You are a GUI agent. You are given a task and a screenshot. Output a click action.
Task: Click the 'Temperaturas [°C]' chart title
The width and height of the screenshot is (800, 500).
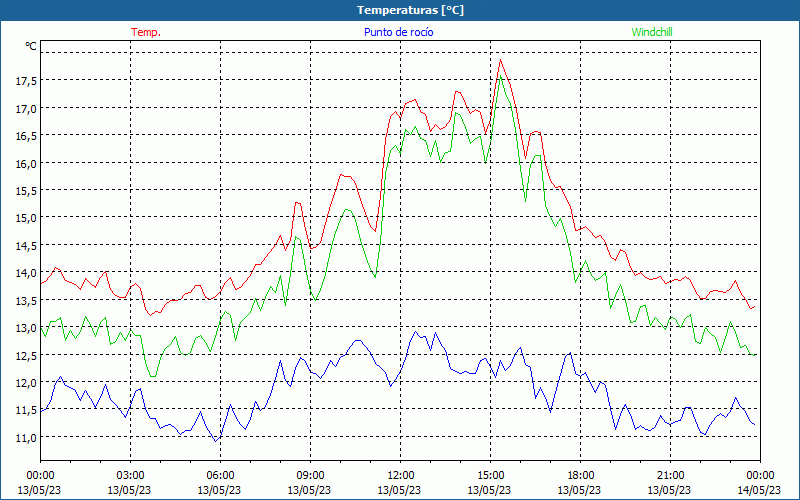coord(410,10)
